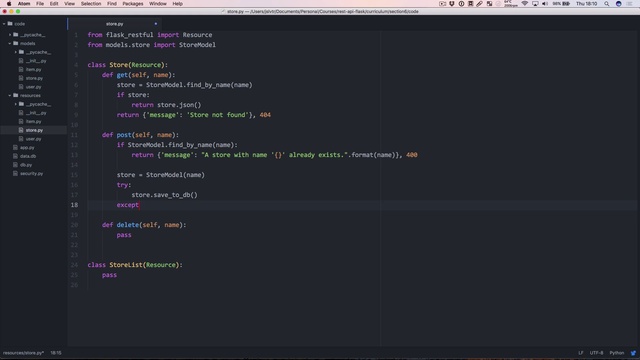The image size is (640, 360).
Task: Click the code root folder icon
Action: tap(10, 24)
